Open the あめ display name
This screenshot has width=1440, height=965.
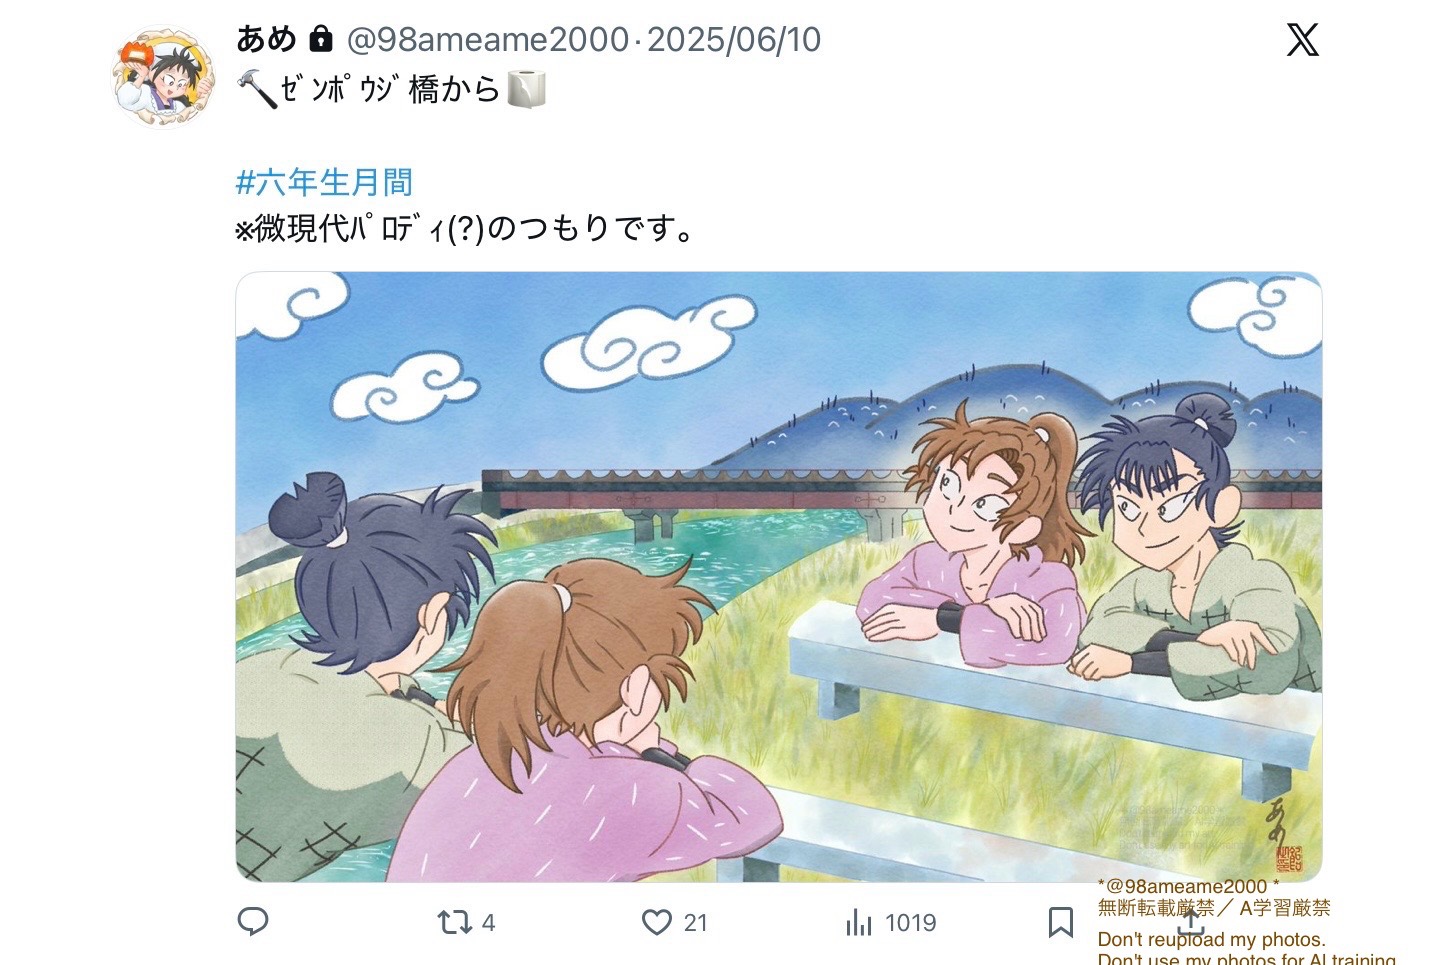pyautogui.click(x=266, y=39)
